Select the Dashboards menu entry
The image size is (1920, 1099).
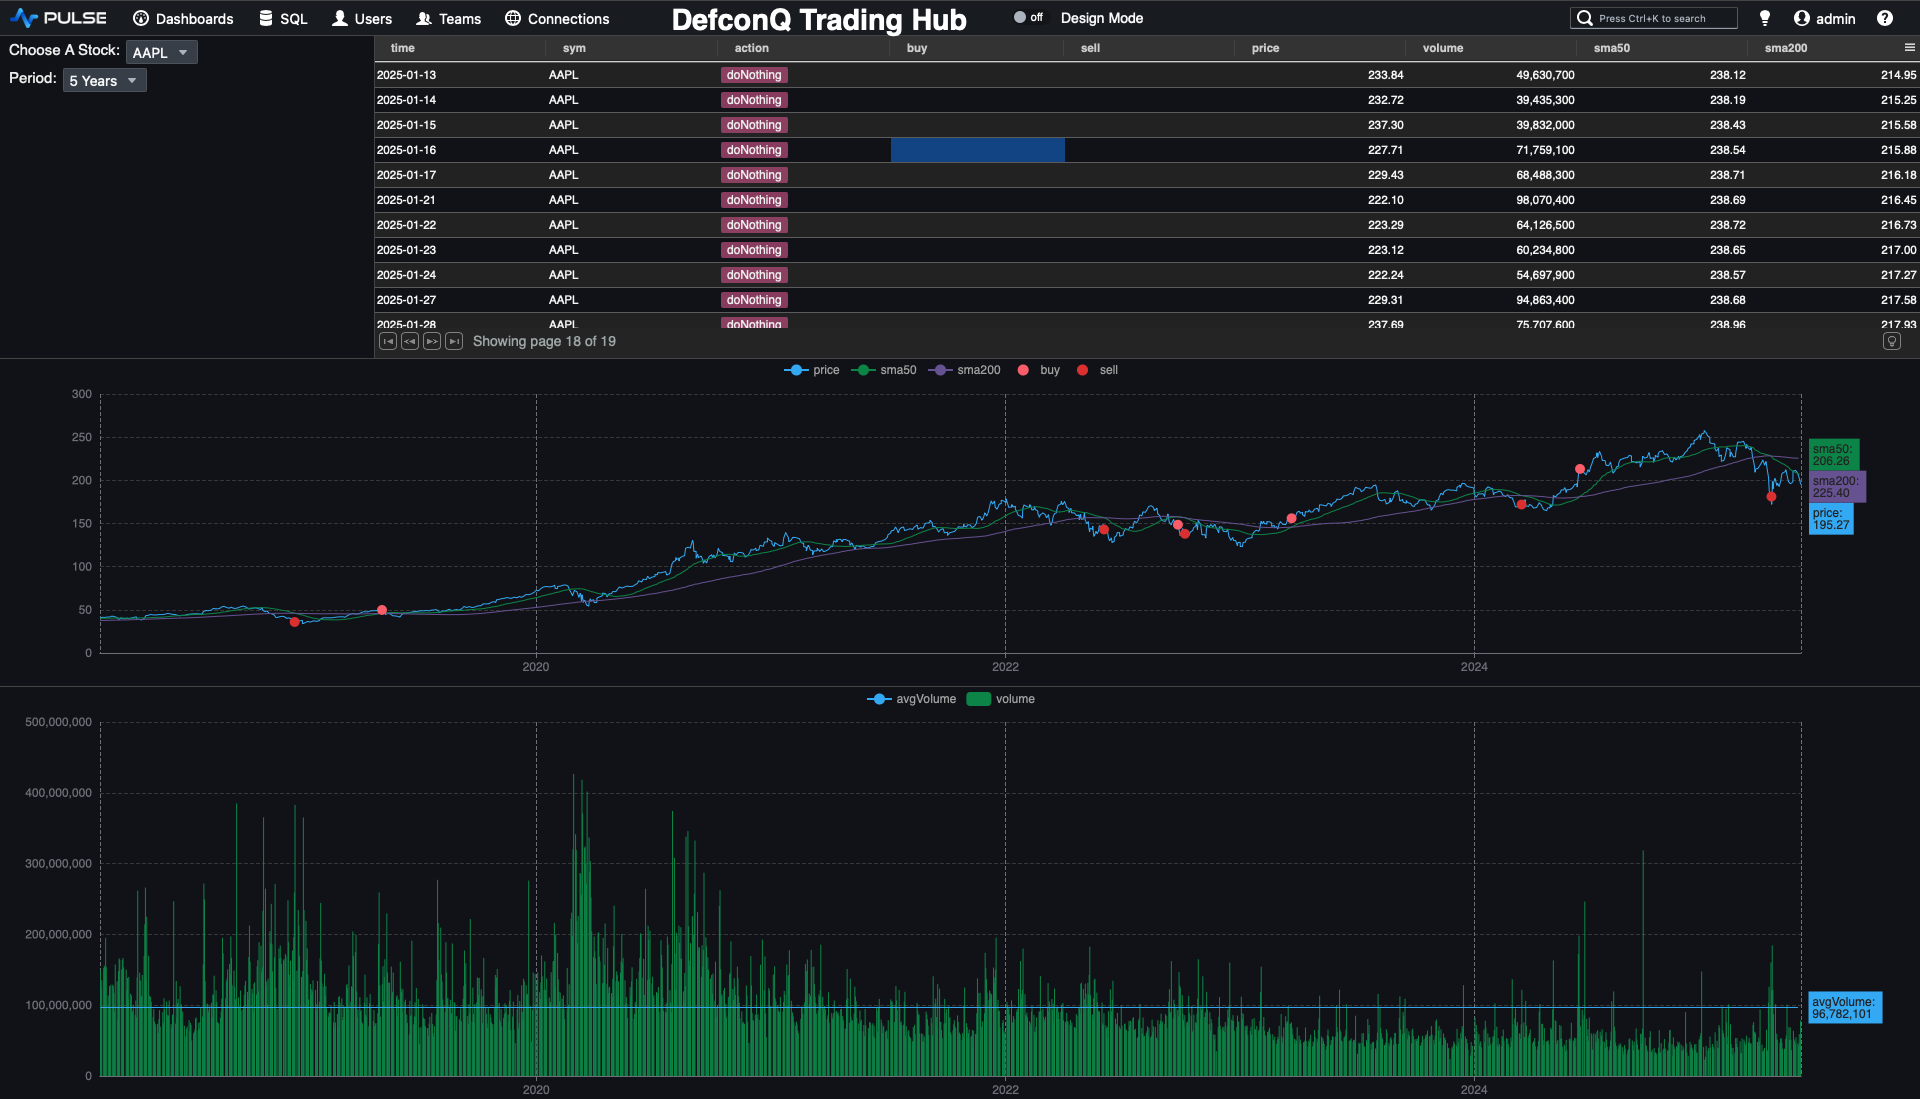(x=184, y=18)
